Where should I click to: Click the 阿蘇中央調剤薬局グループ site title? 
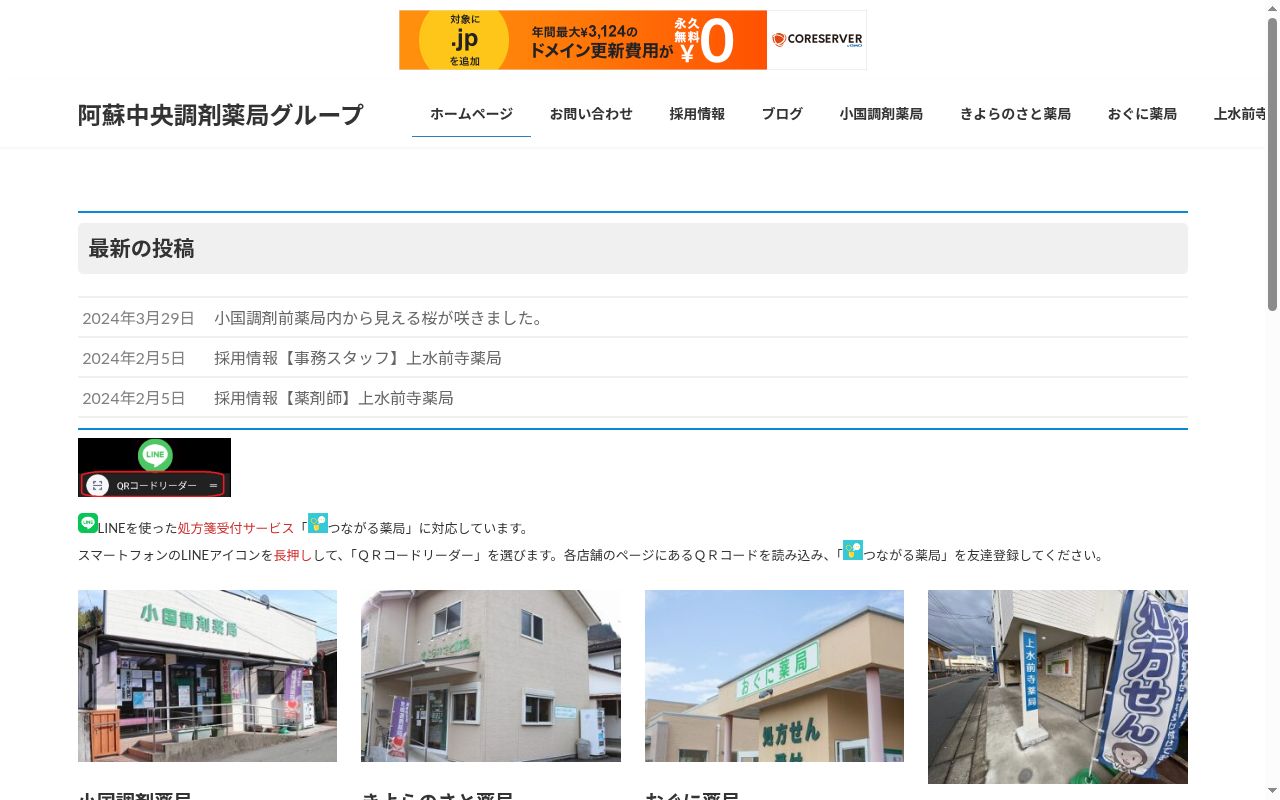221,115
